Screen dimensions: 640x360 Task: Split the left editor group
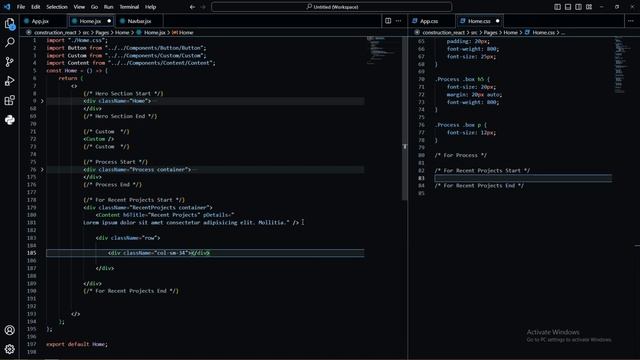(x=388, y=21)
